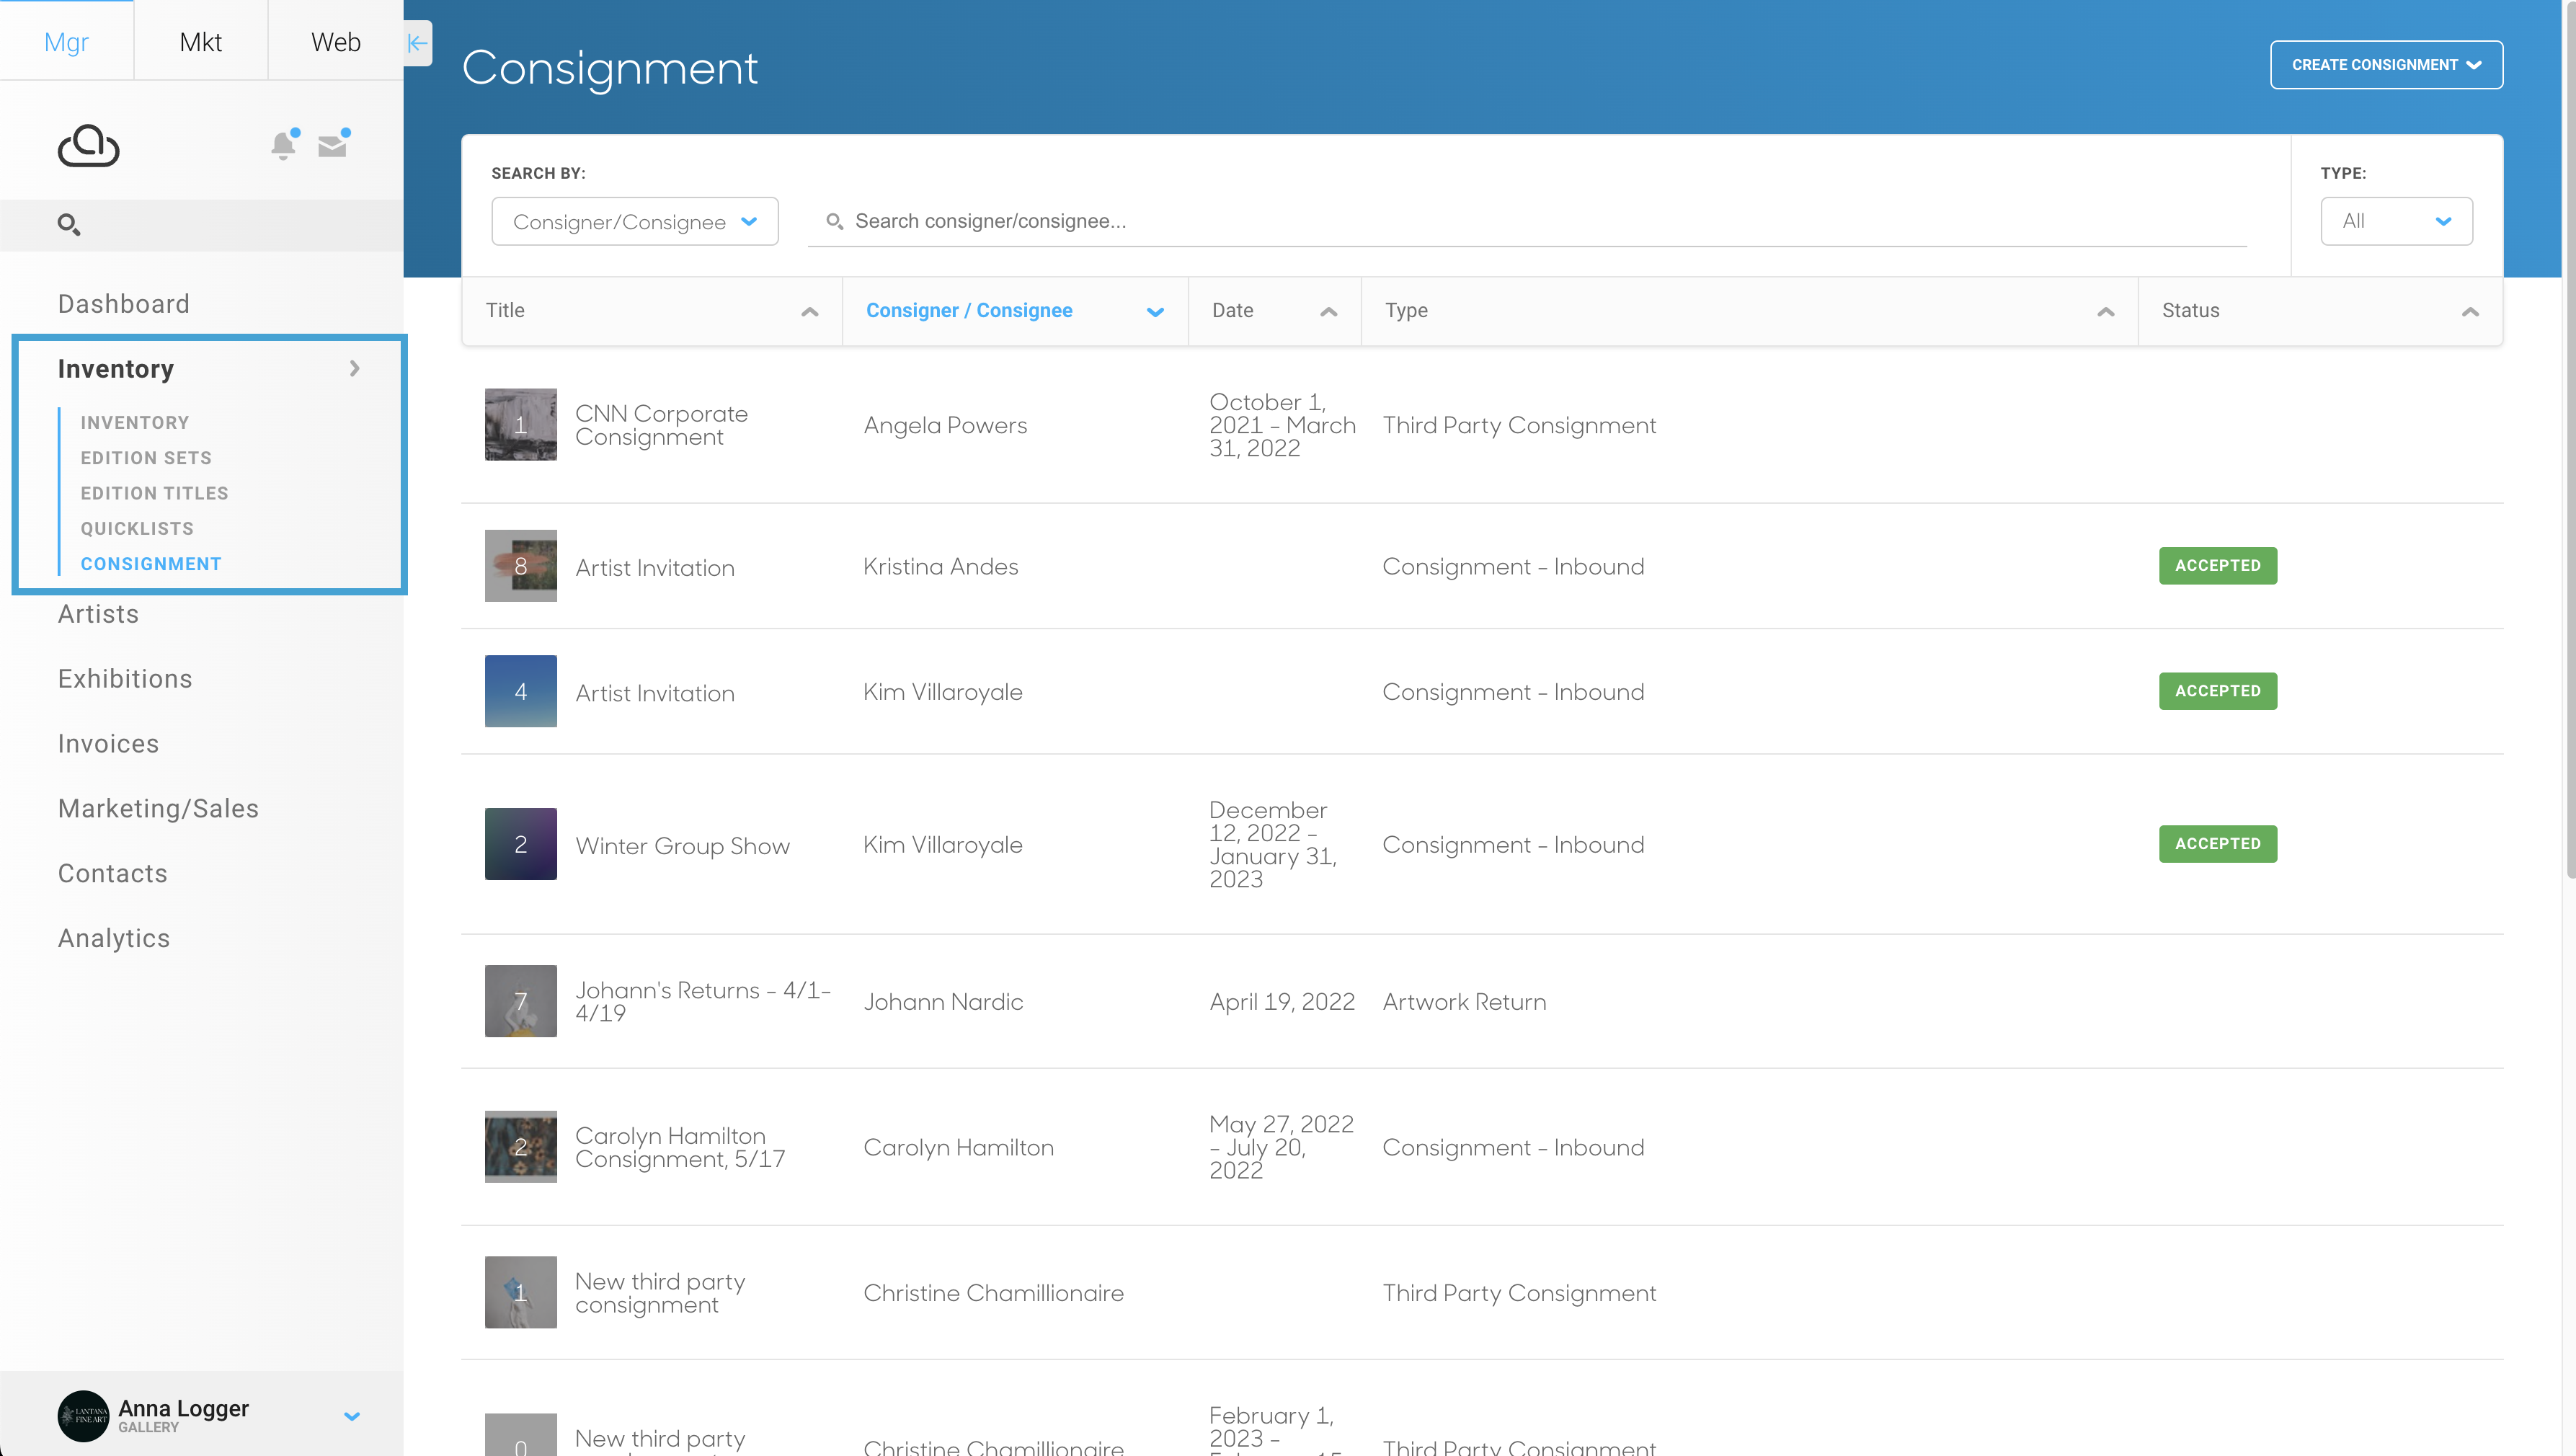The width and height of the screenshot is (2576, 1456).
Task: Open the Type filter dropdown
Action: [2396, 221]
